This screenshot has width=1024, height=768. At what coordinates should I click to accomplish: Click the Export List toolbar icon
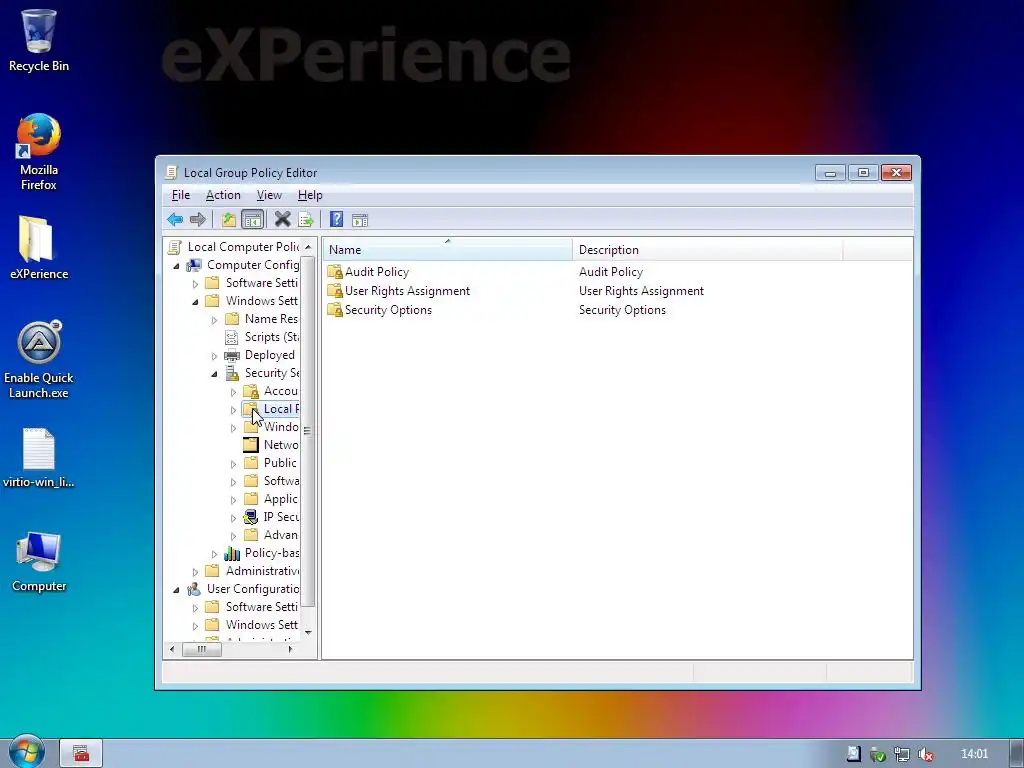pyautogui.click(x=306, y=219)
